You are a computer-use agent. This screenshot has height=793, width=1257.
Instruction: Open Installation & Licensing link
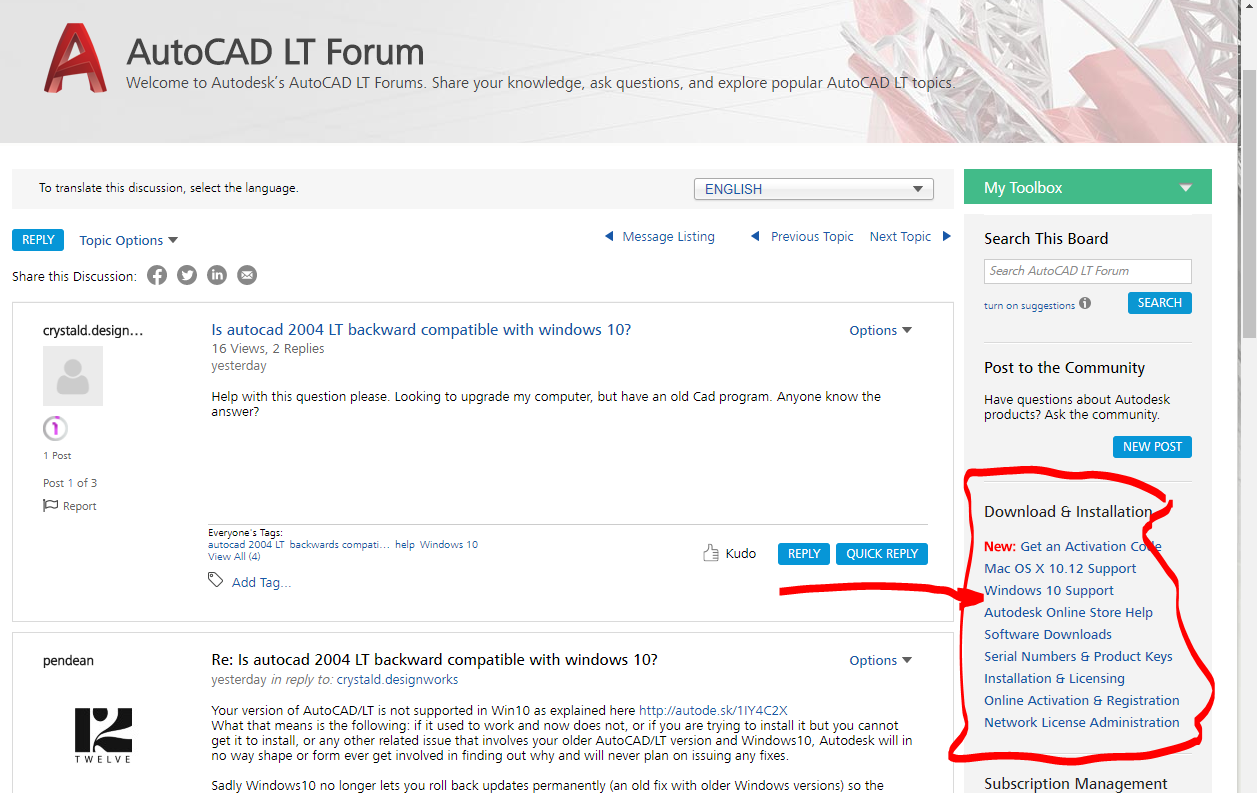(x=1054, y=679)
